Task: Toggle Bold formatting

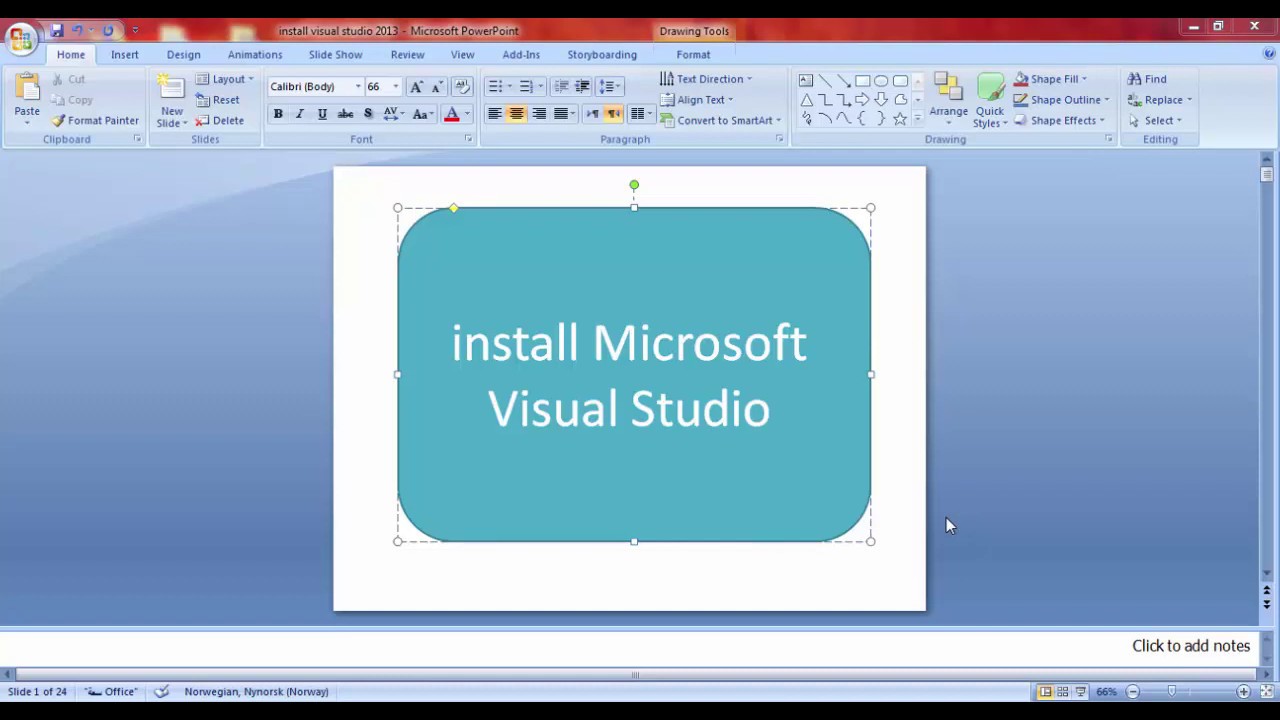Action: pos(278,114)
